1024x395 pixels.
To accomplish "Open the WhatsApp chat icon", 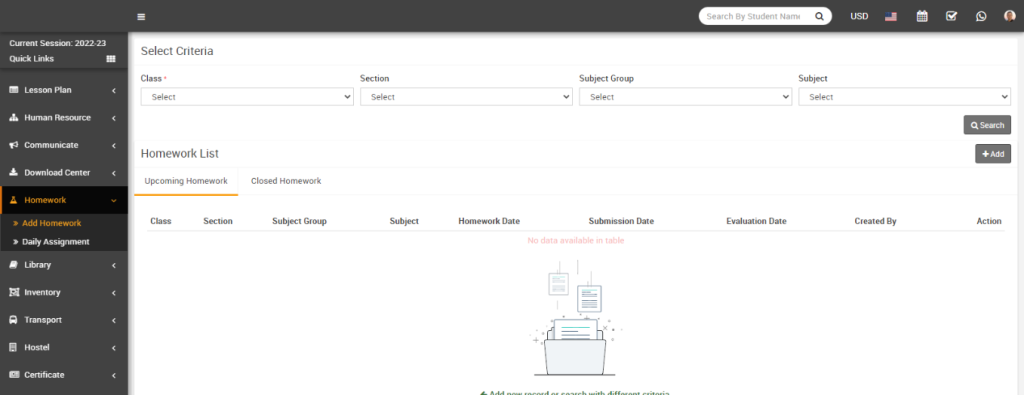I will click(x=981, y=16).
